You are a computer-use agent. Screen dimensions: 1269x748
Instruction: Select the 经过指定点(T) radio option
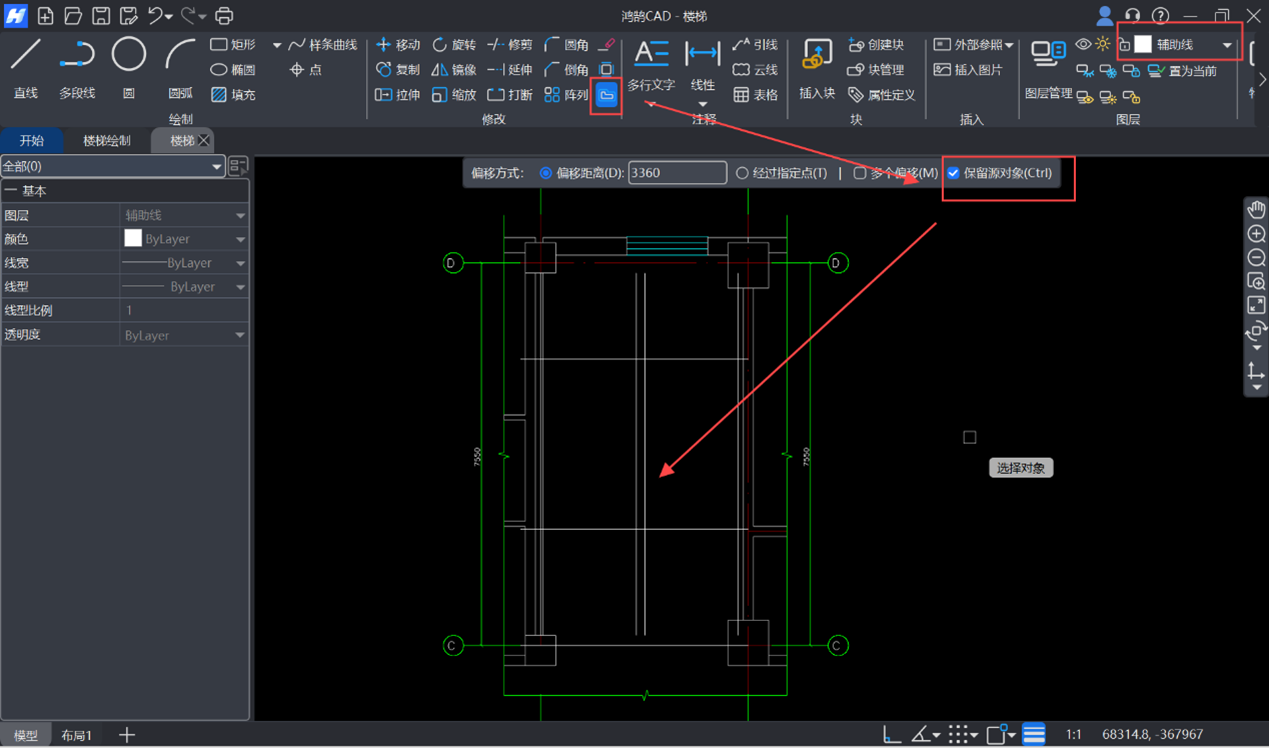742,173
